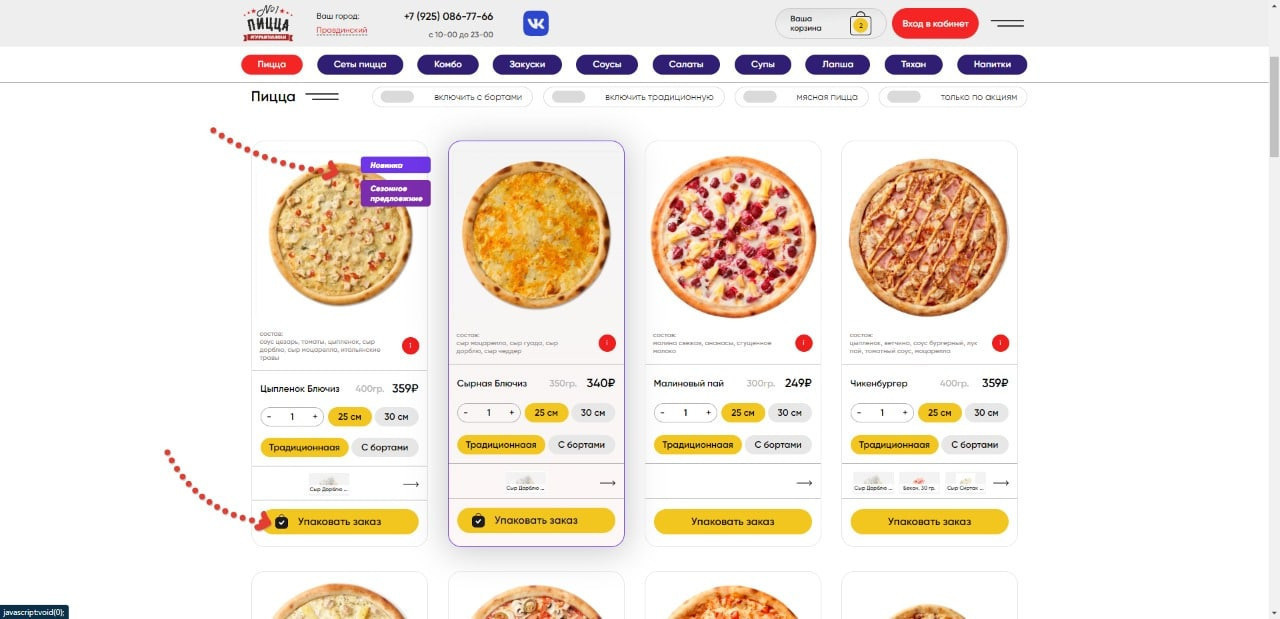The height and width of the screenshot is (619, 1280).
Task: Open the shopping cart basket icon
Action: 860,24
